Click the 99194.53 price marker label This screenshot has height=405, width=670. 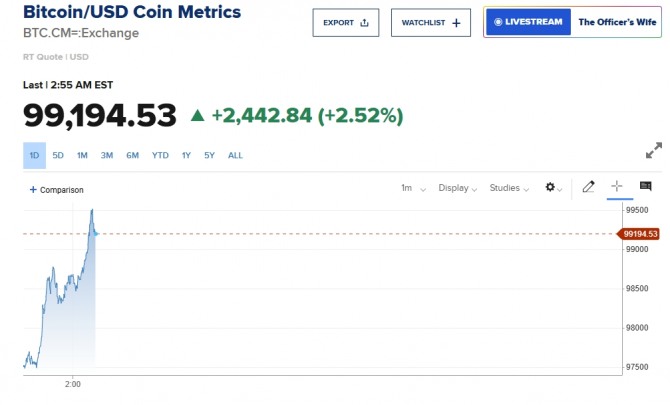(x=639, y=234)
